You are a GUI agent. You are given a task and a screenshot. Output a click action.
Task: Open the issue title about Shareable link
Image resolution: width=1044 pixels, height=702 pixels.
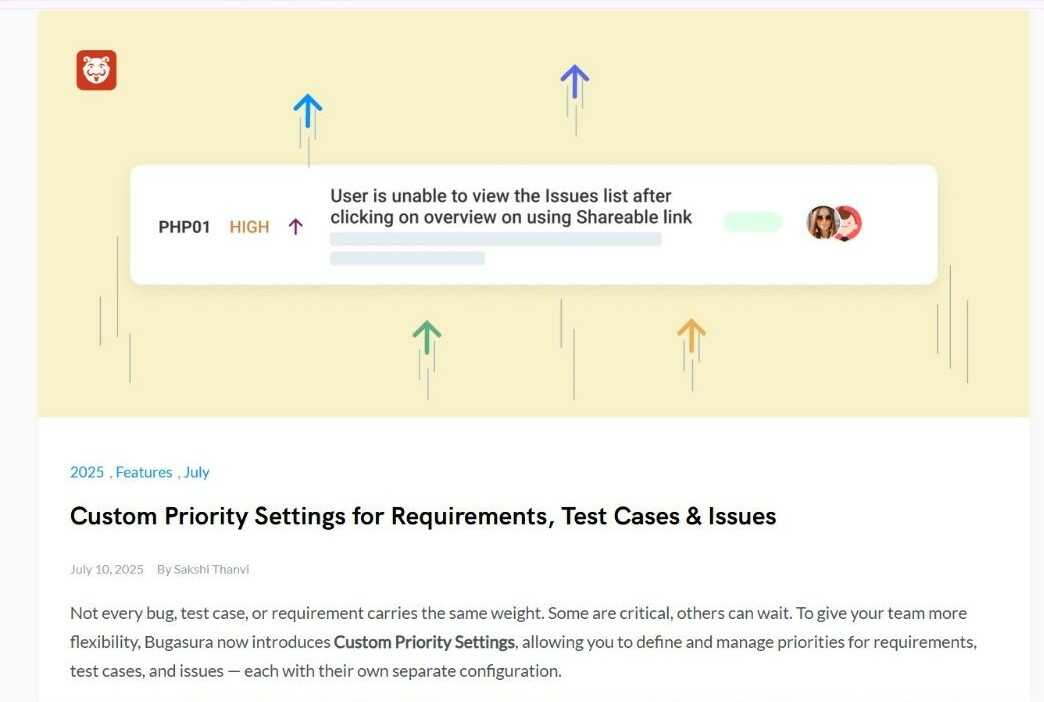coord(511,206)
